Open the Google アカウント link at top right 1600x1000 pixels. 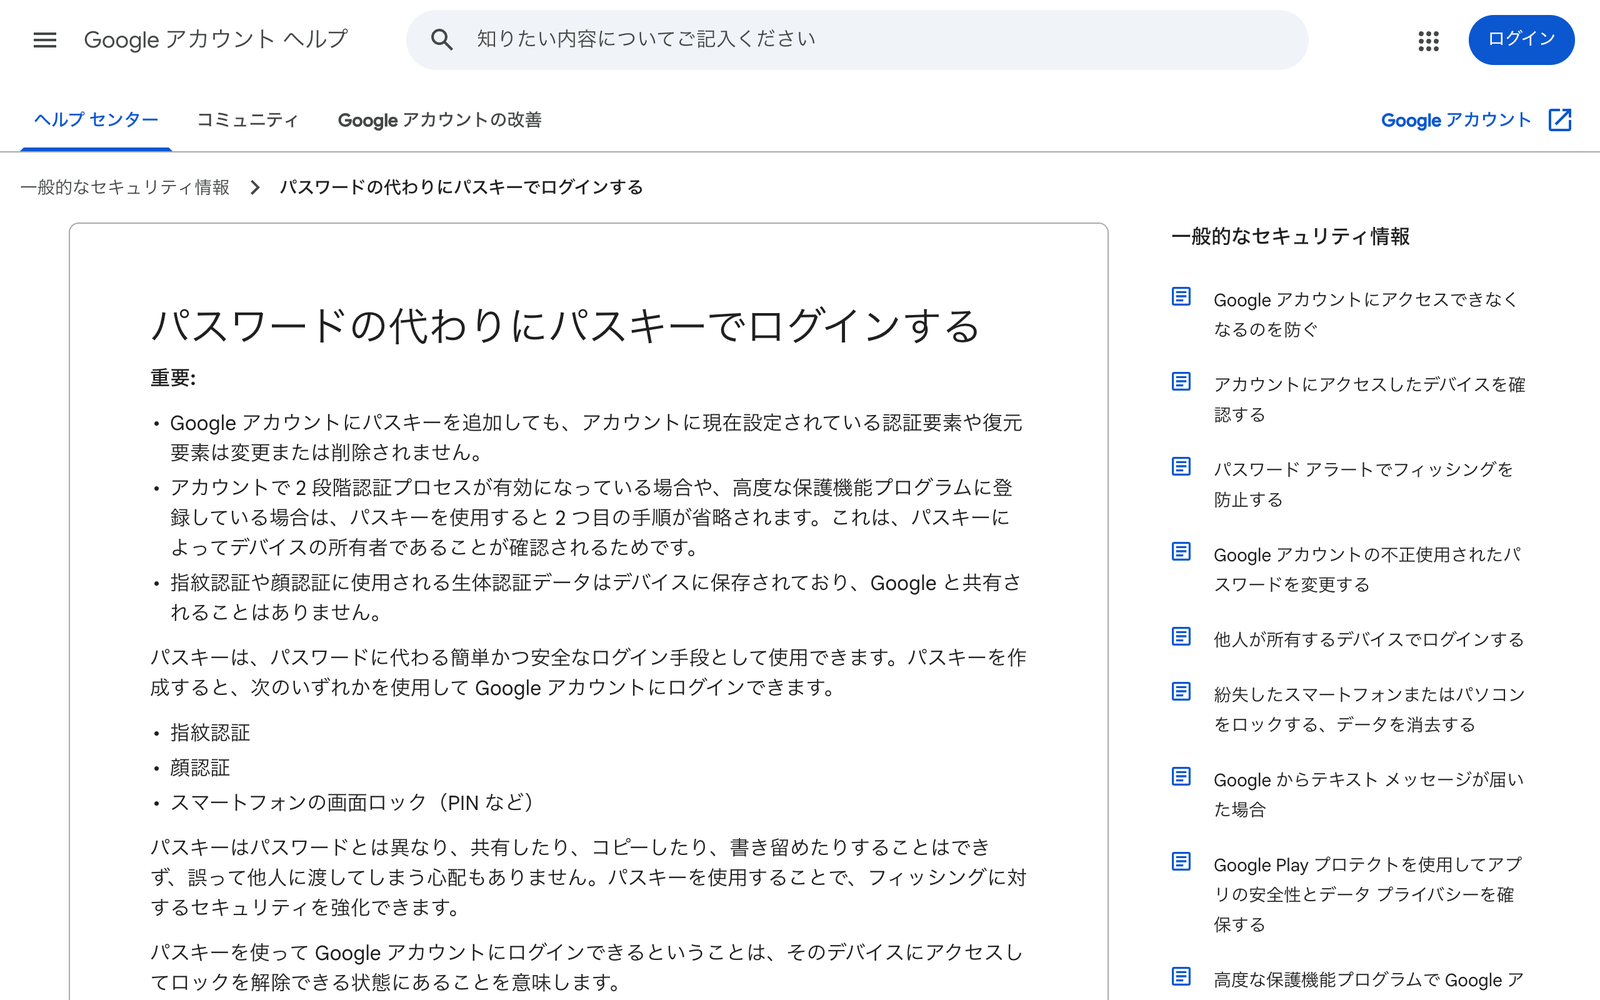click(1456, 120)
